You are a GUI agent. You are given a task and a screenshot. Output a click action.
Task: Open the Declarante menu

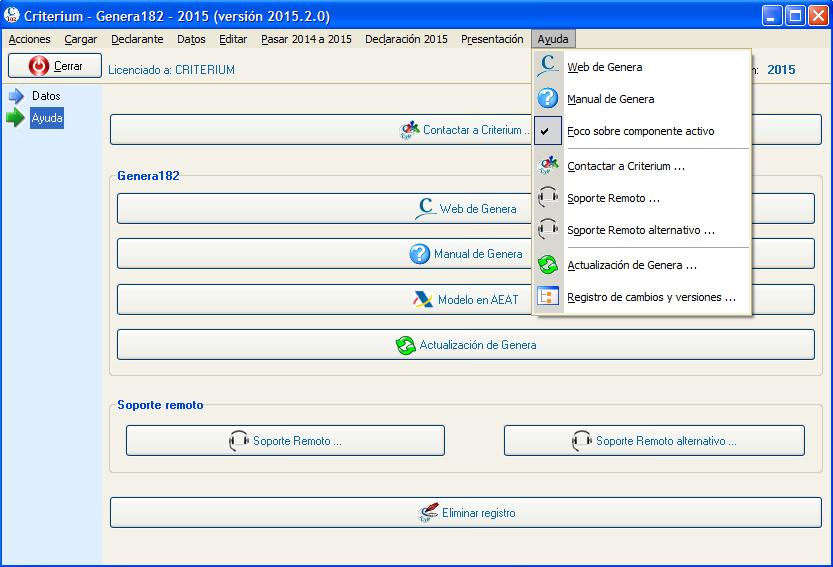[137, 39]
